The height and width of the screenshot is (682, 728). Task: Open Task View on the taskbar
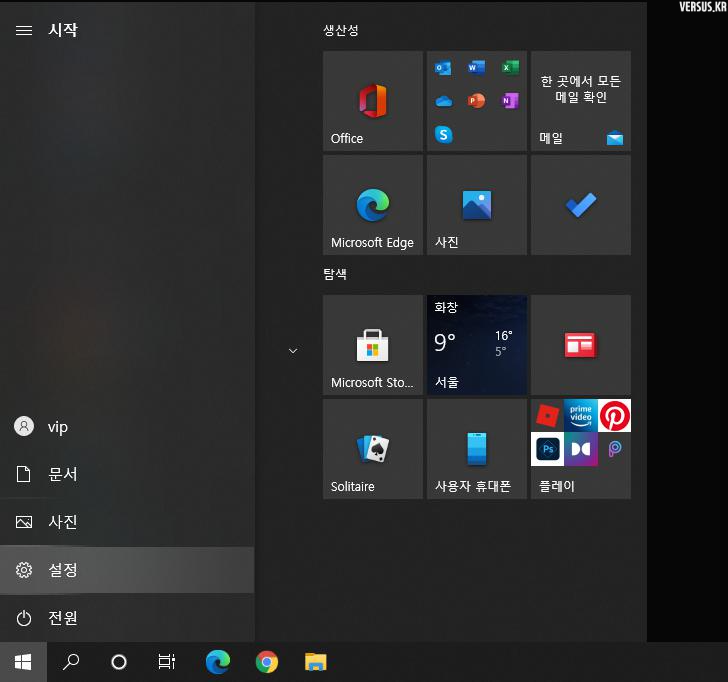(167, 662)
